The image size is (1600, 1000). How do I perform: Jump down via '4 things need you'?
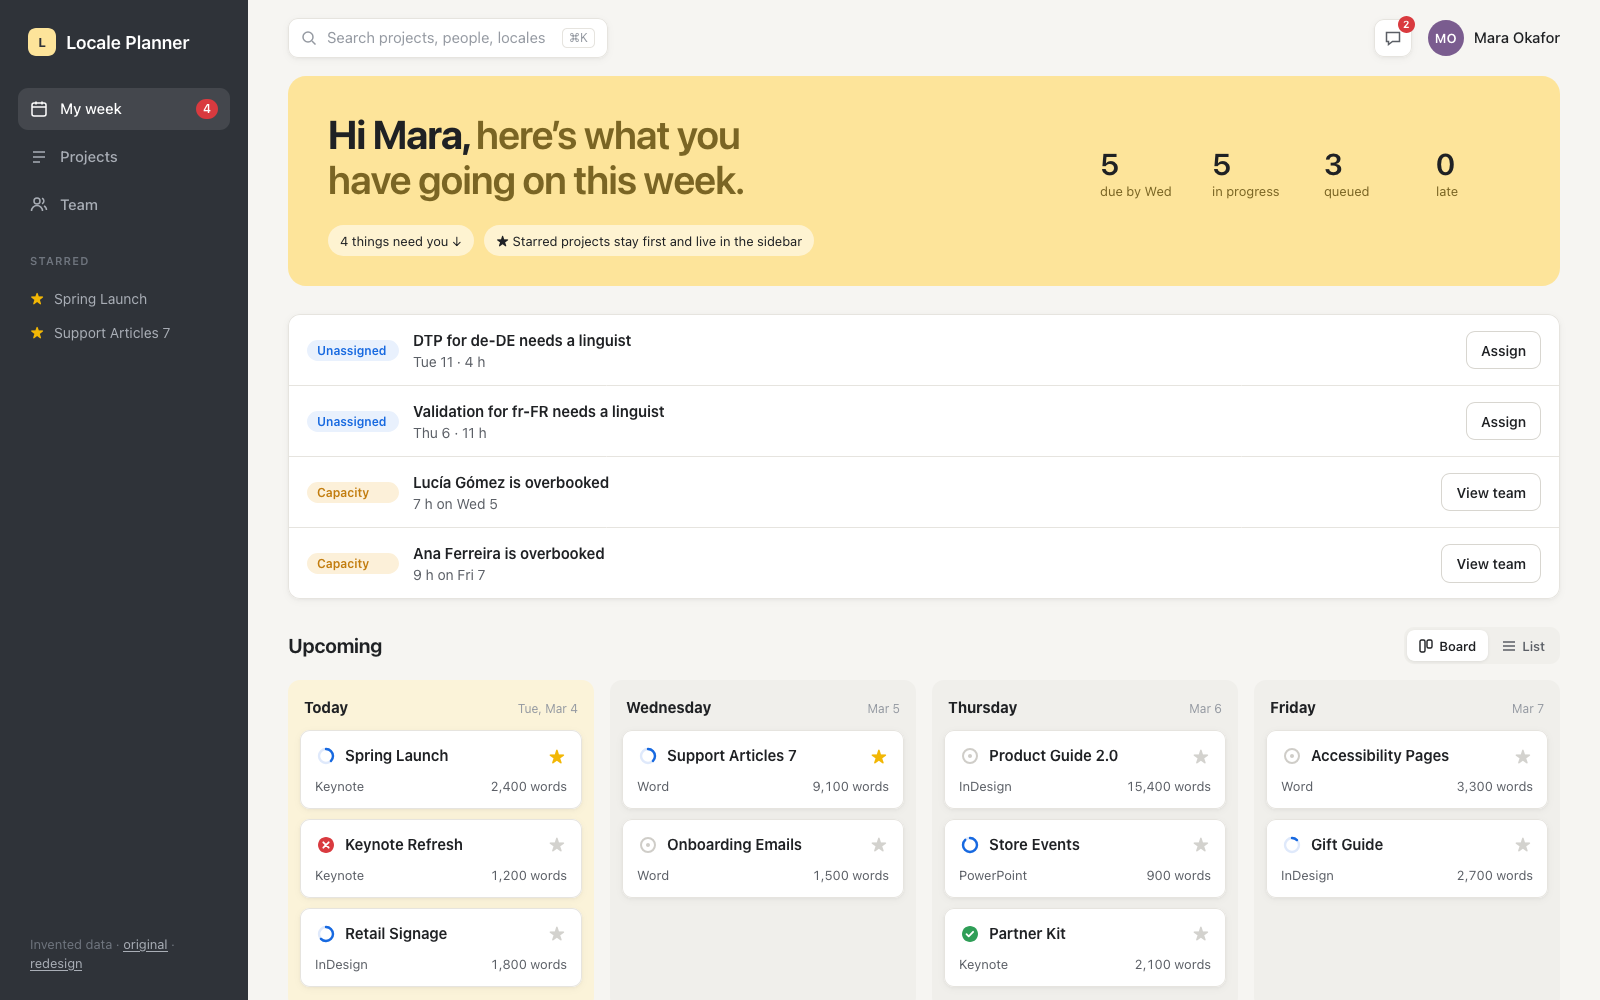401,241
